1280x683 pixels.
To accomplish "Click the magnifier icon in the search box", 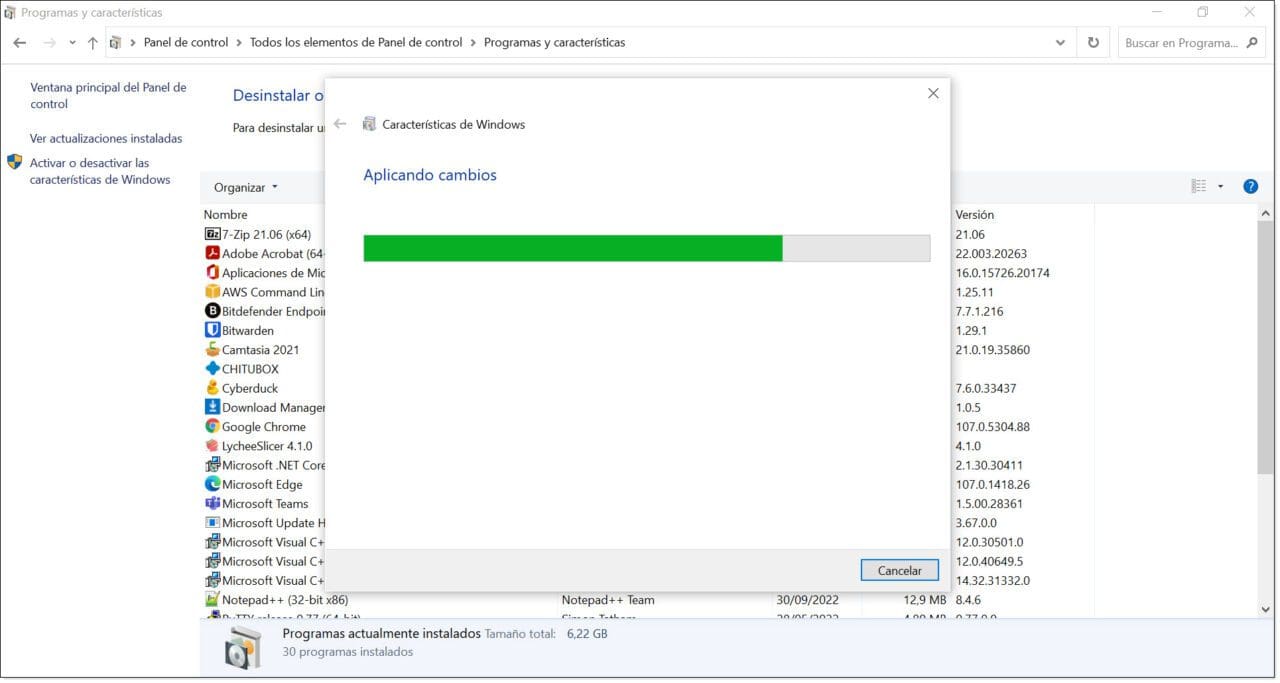I will (1252, 43).
